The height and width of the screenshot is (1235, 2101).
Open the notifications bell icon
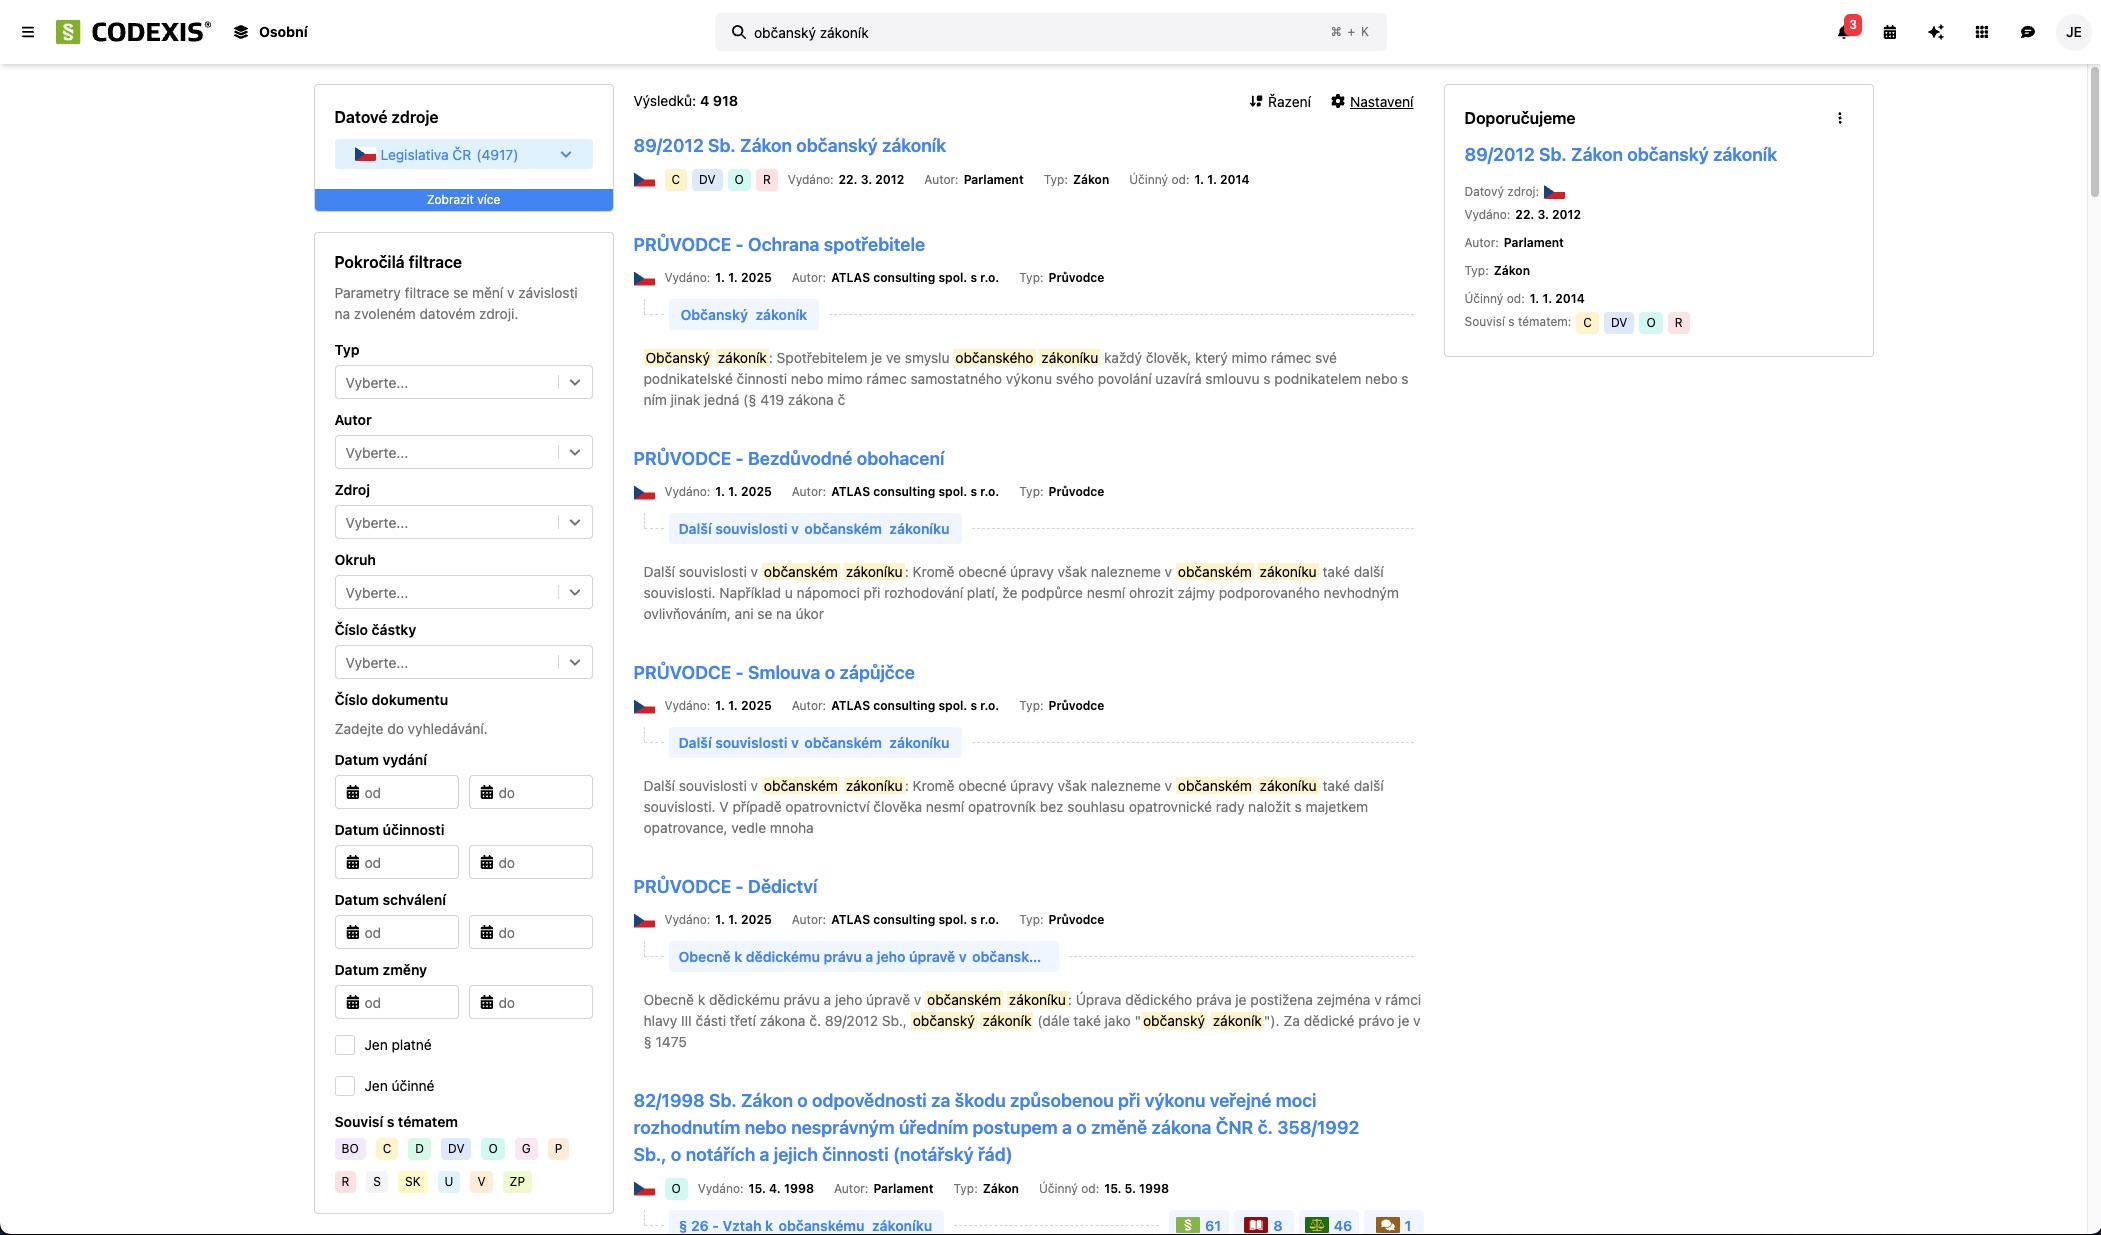point(1843,32)
